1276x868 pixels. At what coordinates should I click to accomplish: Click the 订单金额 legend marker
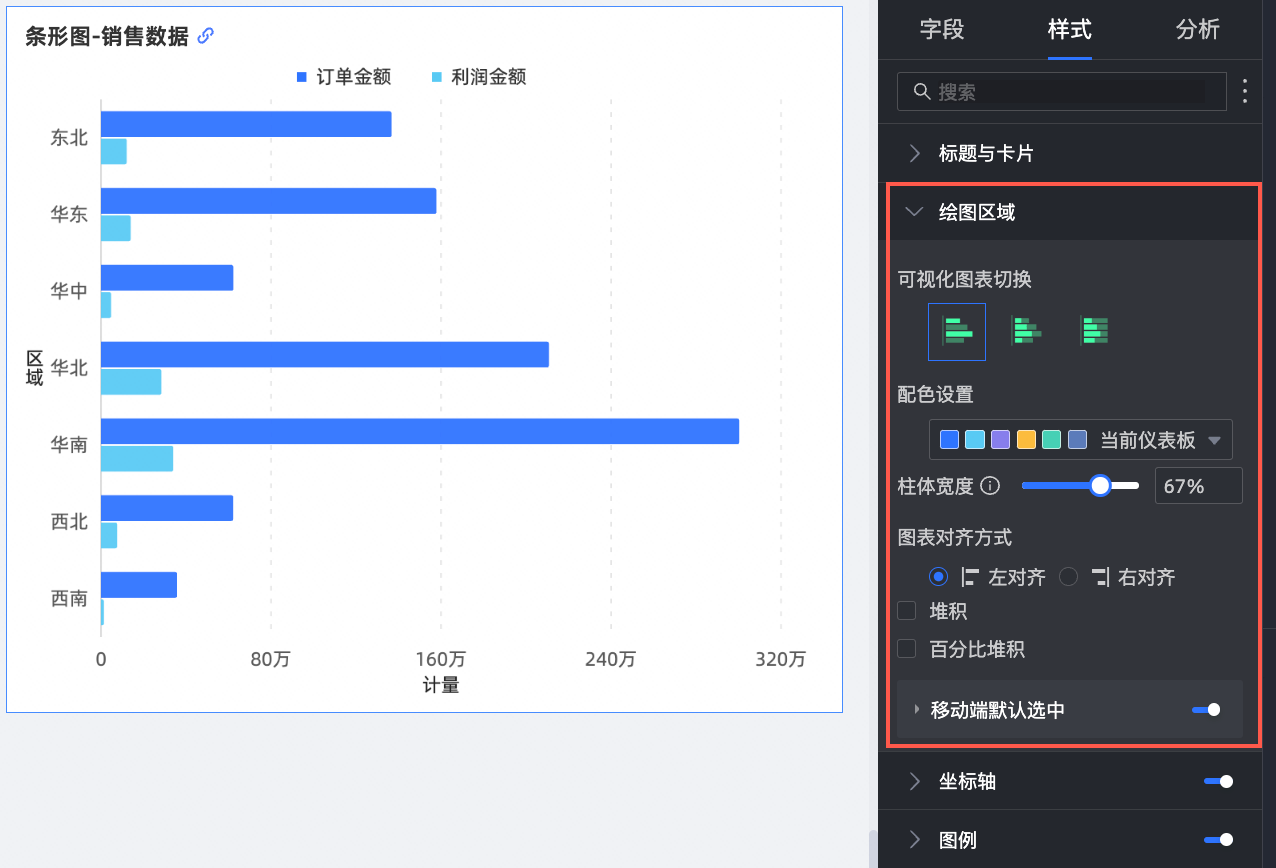[x=302, y=77]
